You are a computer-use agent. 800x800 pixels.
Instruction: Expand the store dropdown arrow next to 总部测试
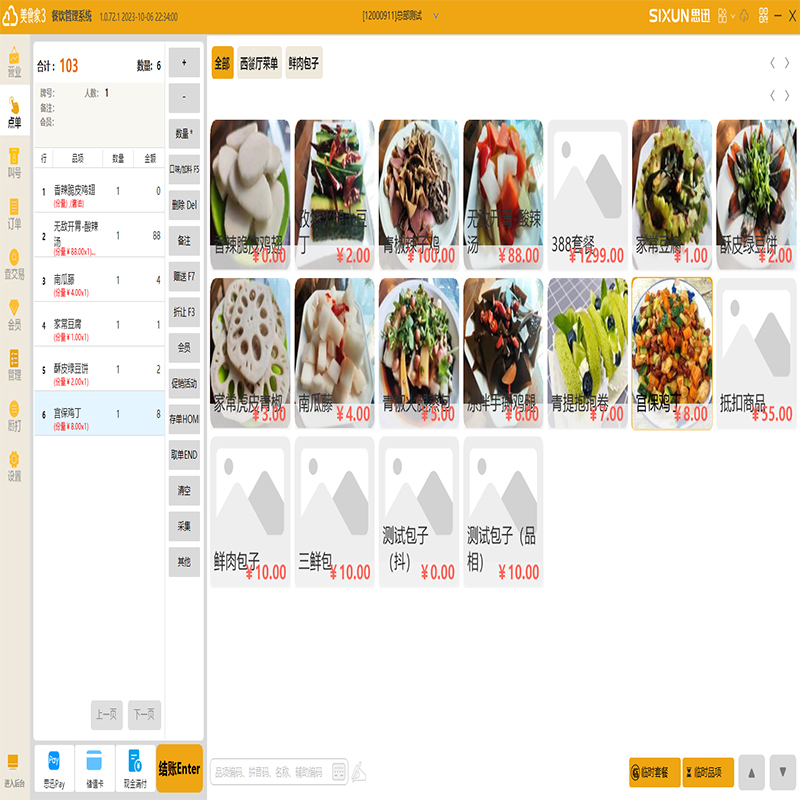[x=436, y=16]
